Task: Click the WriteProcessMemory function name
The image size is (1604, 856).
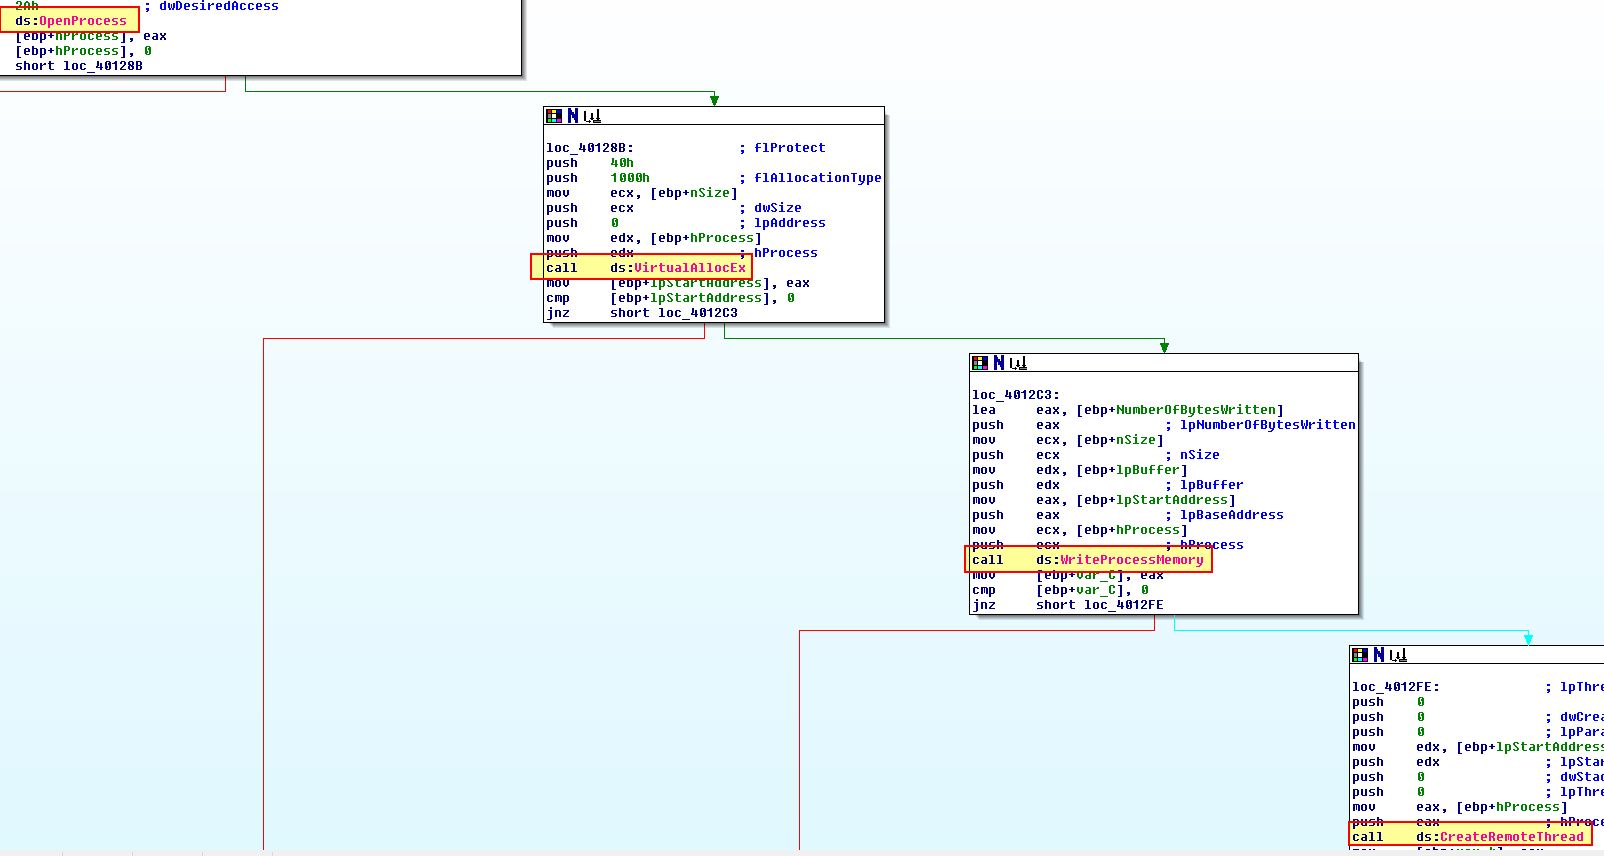Action: pos(1131,560)
